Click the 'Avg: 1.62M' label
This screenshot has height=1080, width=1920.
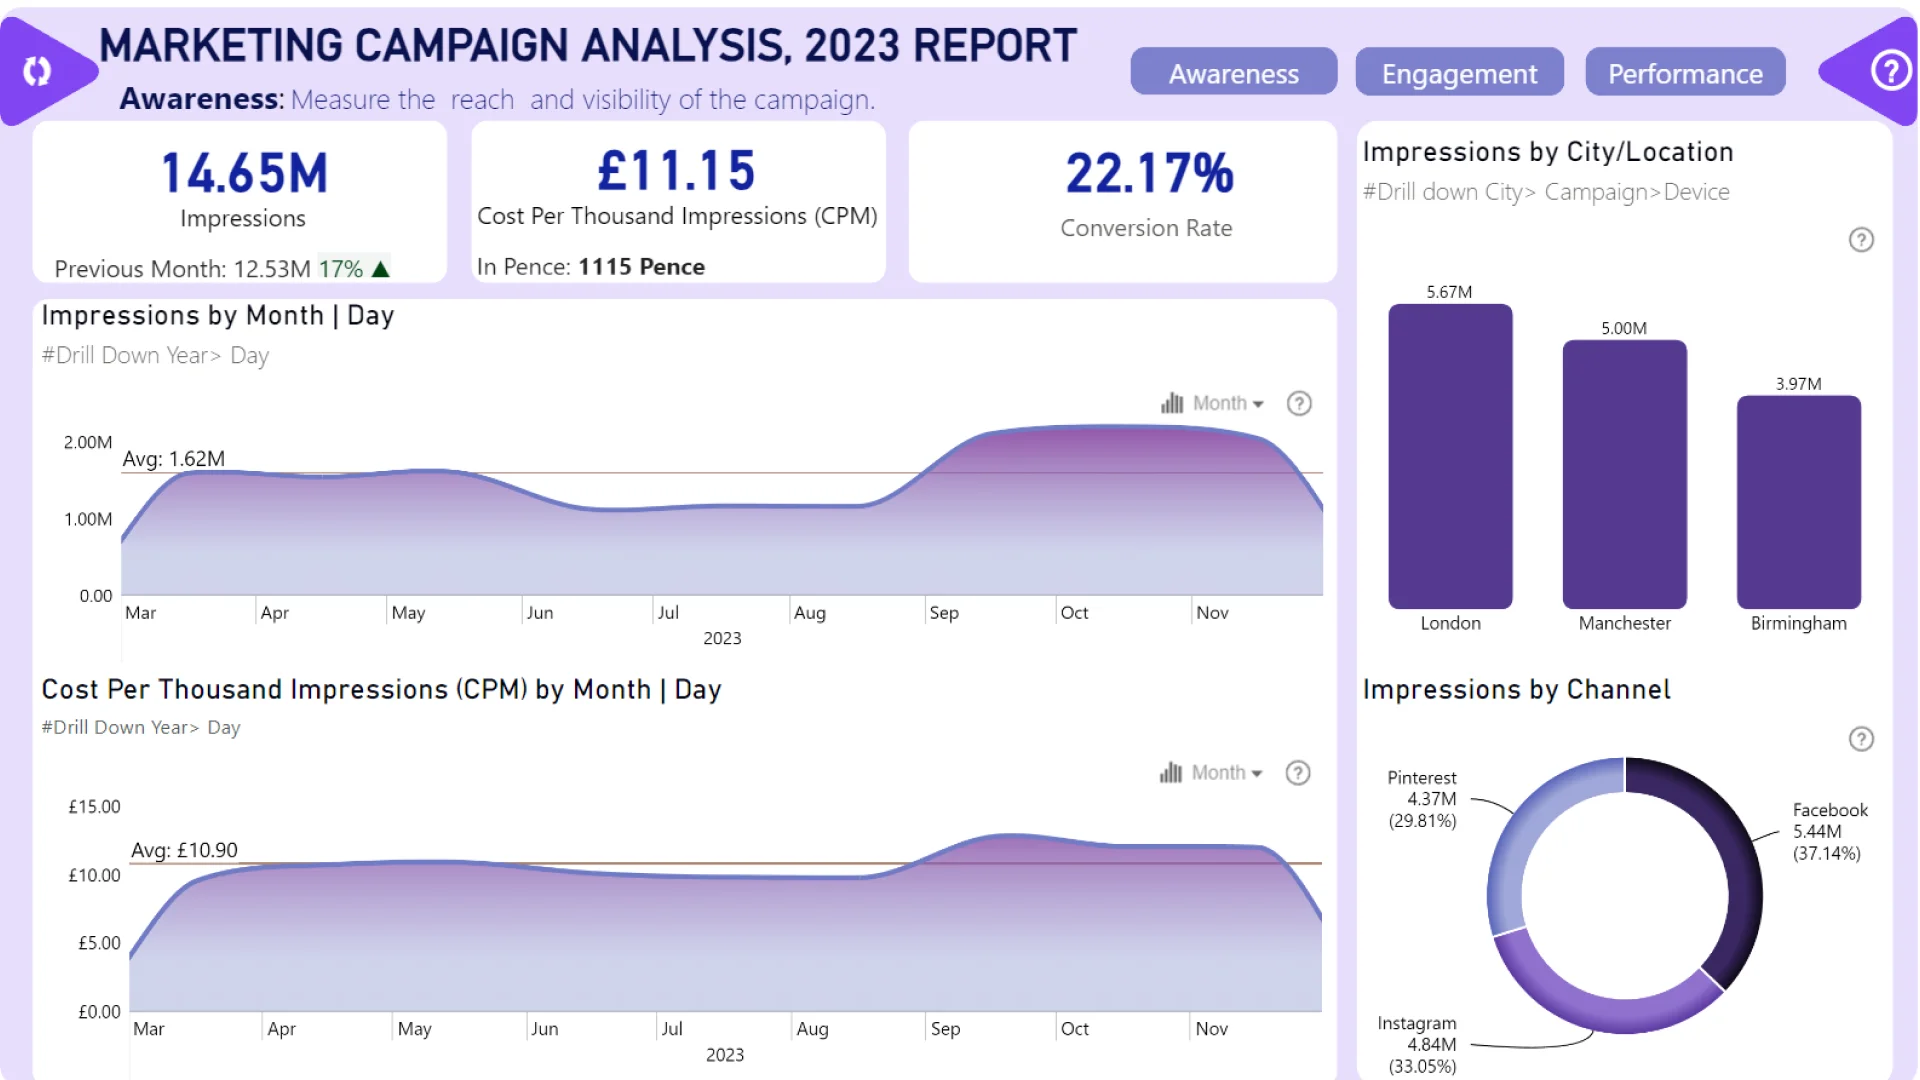point(173,459)
